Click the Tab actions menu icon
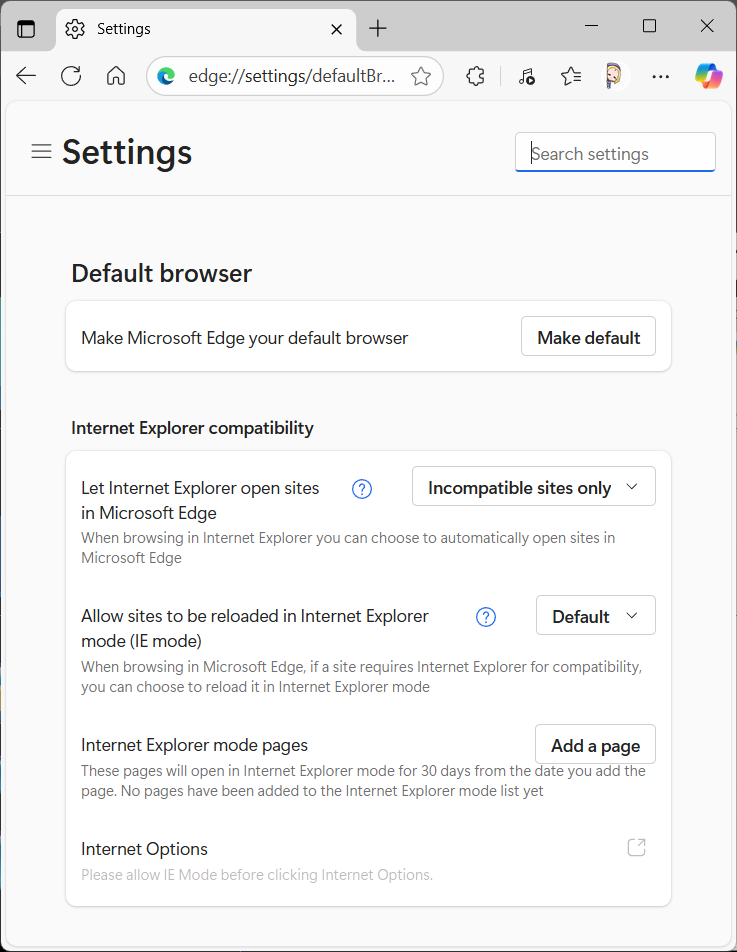This screenshot has width=737, height=952. 26,29
